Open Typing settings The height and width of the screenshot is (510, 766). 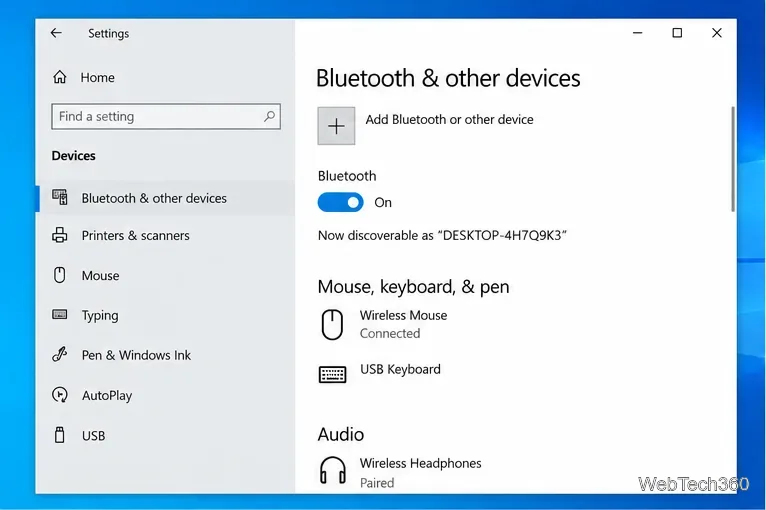165,315
